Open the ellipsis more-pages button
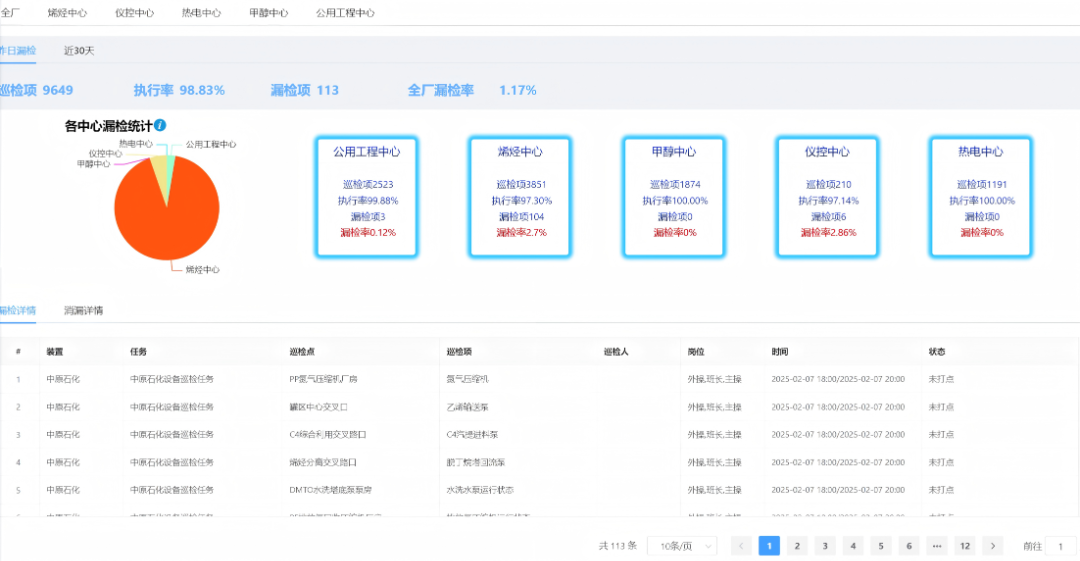 (937, 546)
